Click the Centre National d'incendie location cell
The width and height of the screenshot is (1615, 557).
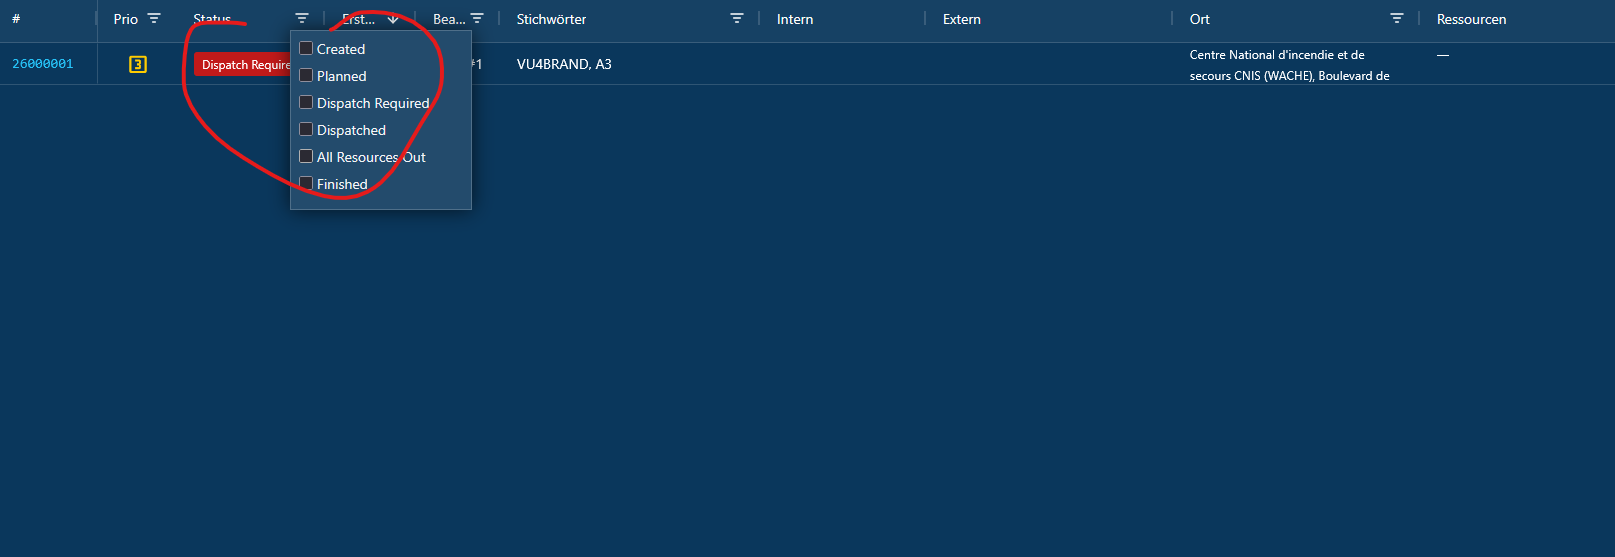point(1288,65)
